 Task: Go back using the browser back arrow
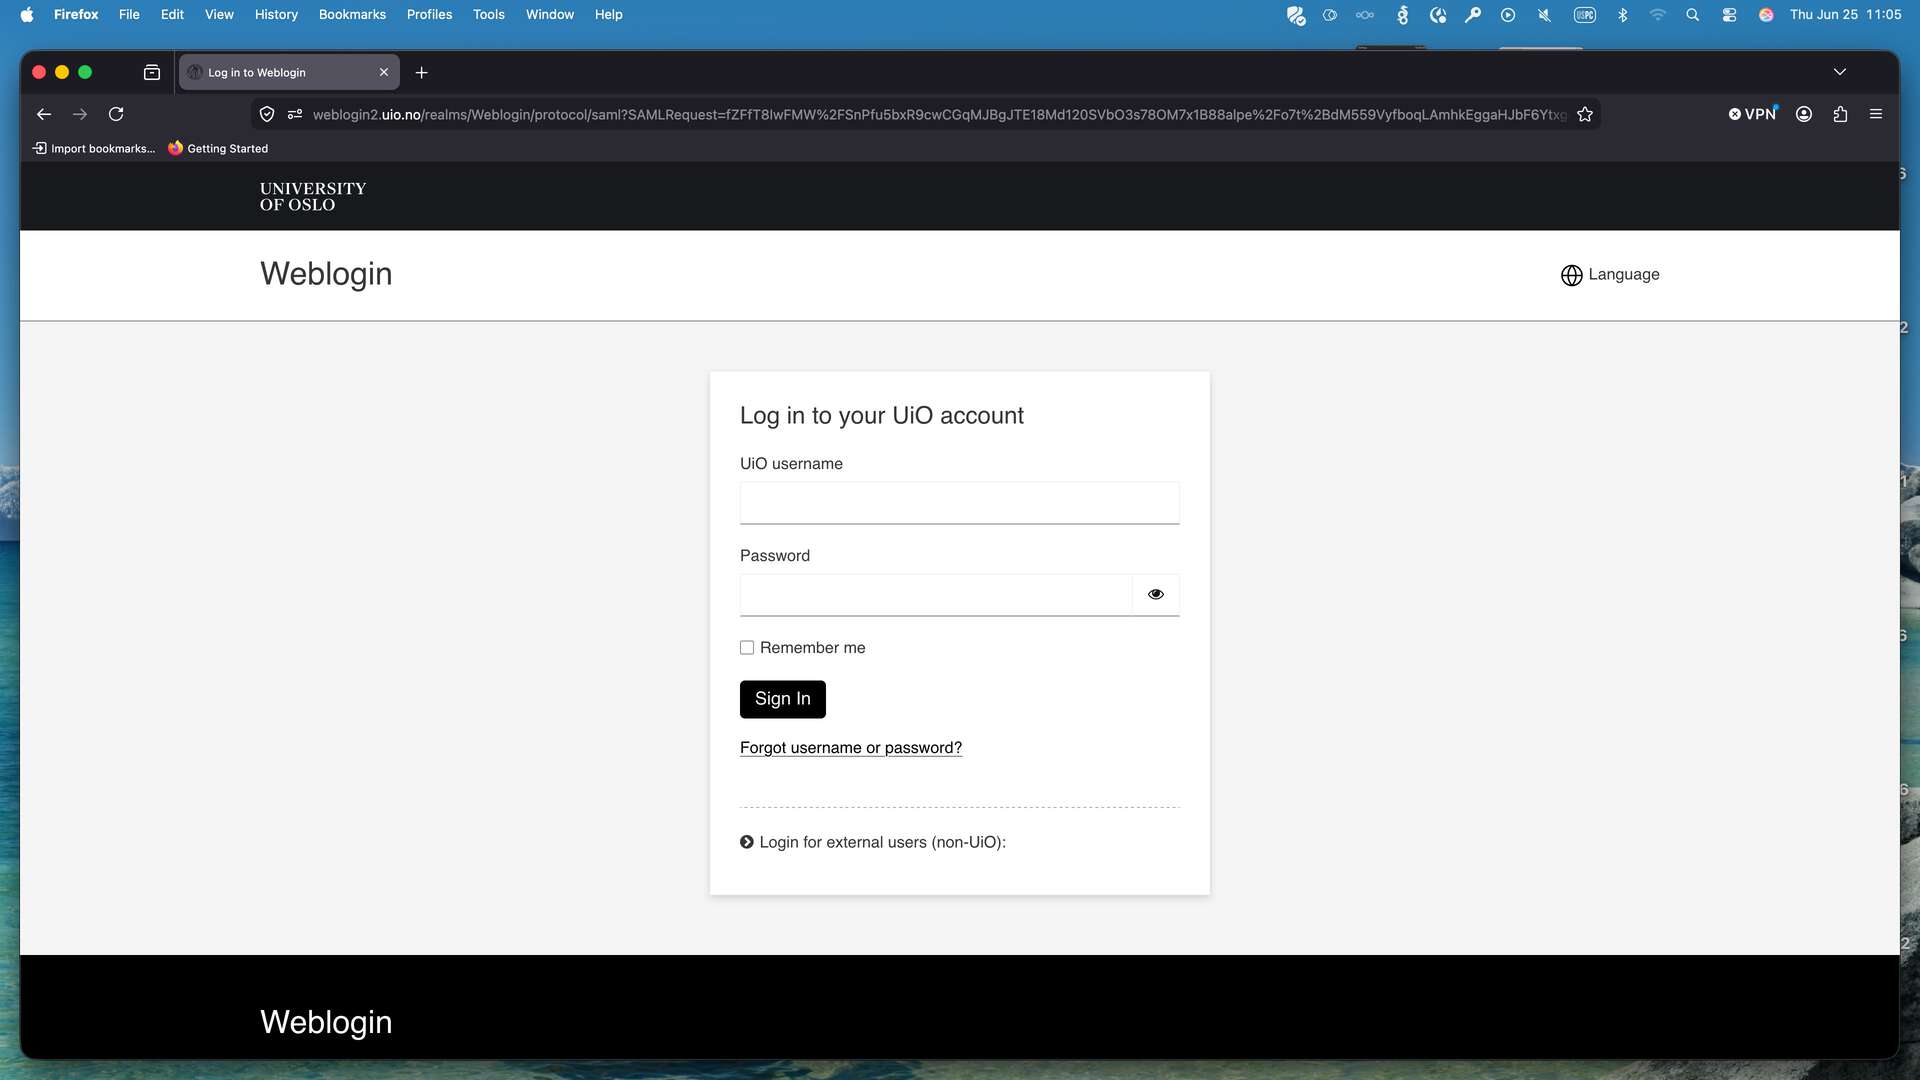coord(44,114)
